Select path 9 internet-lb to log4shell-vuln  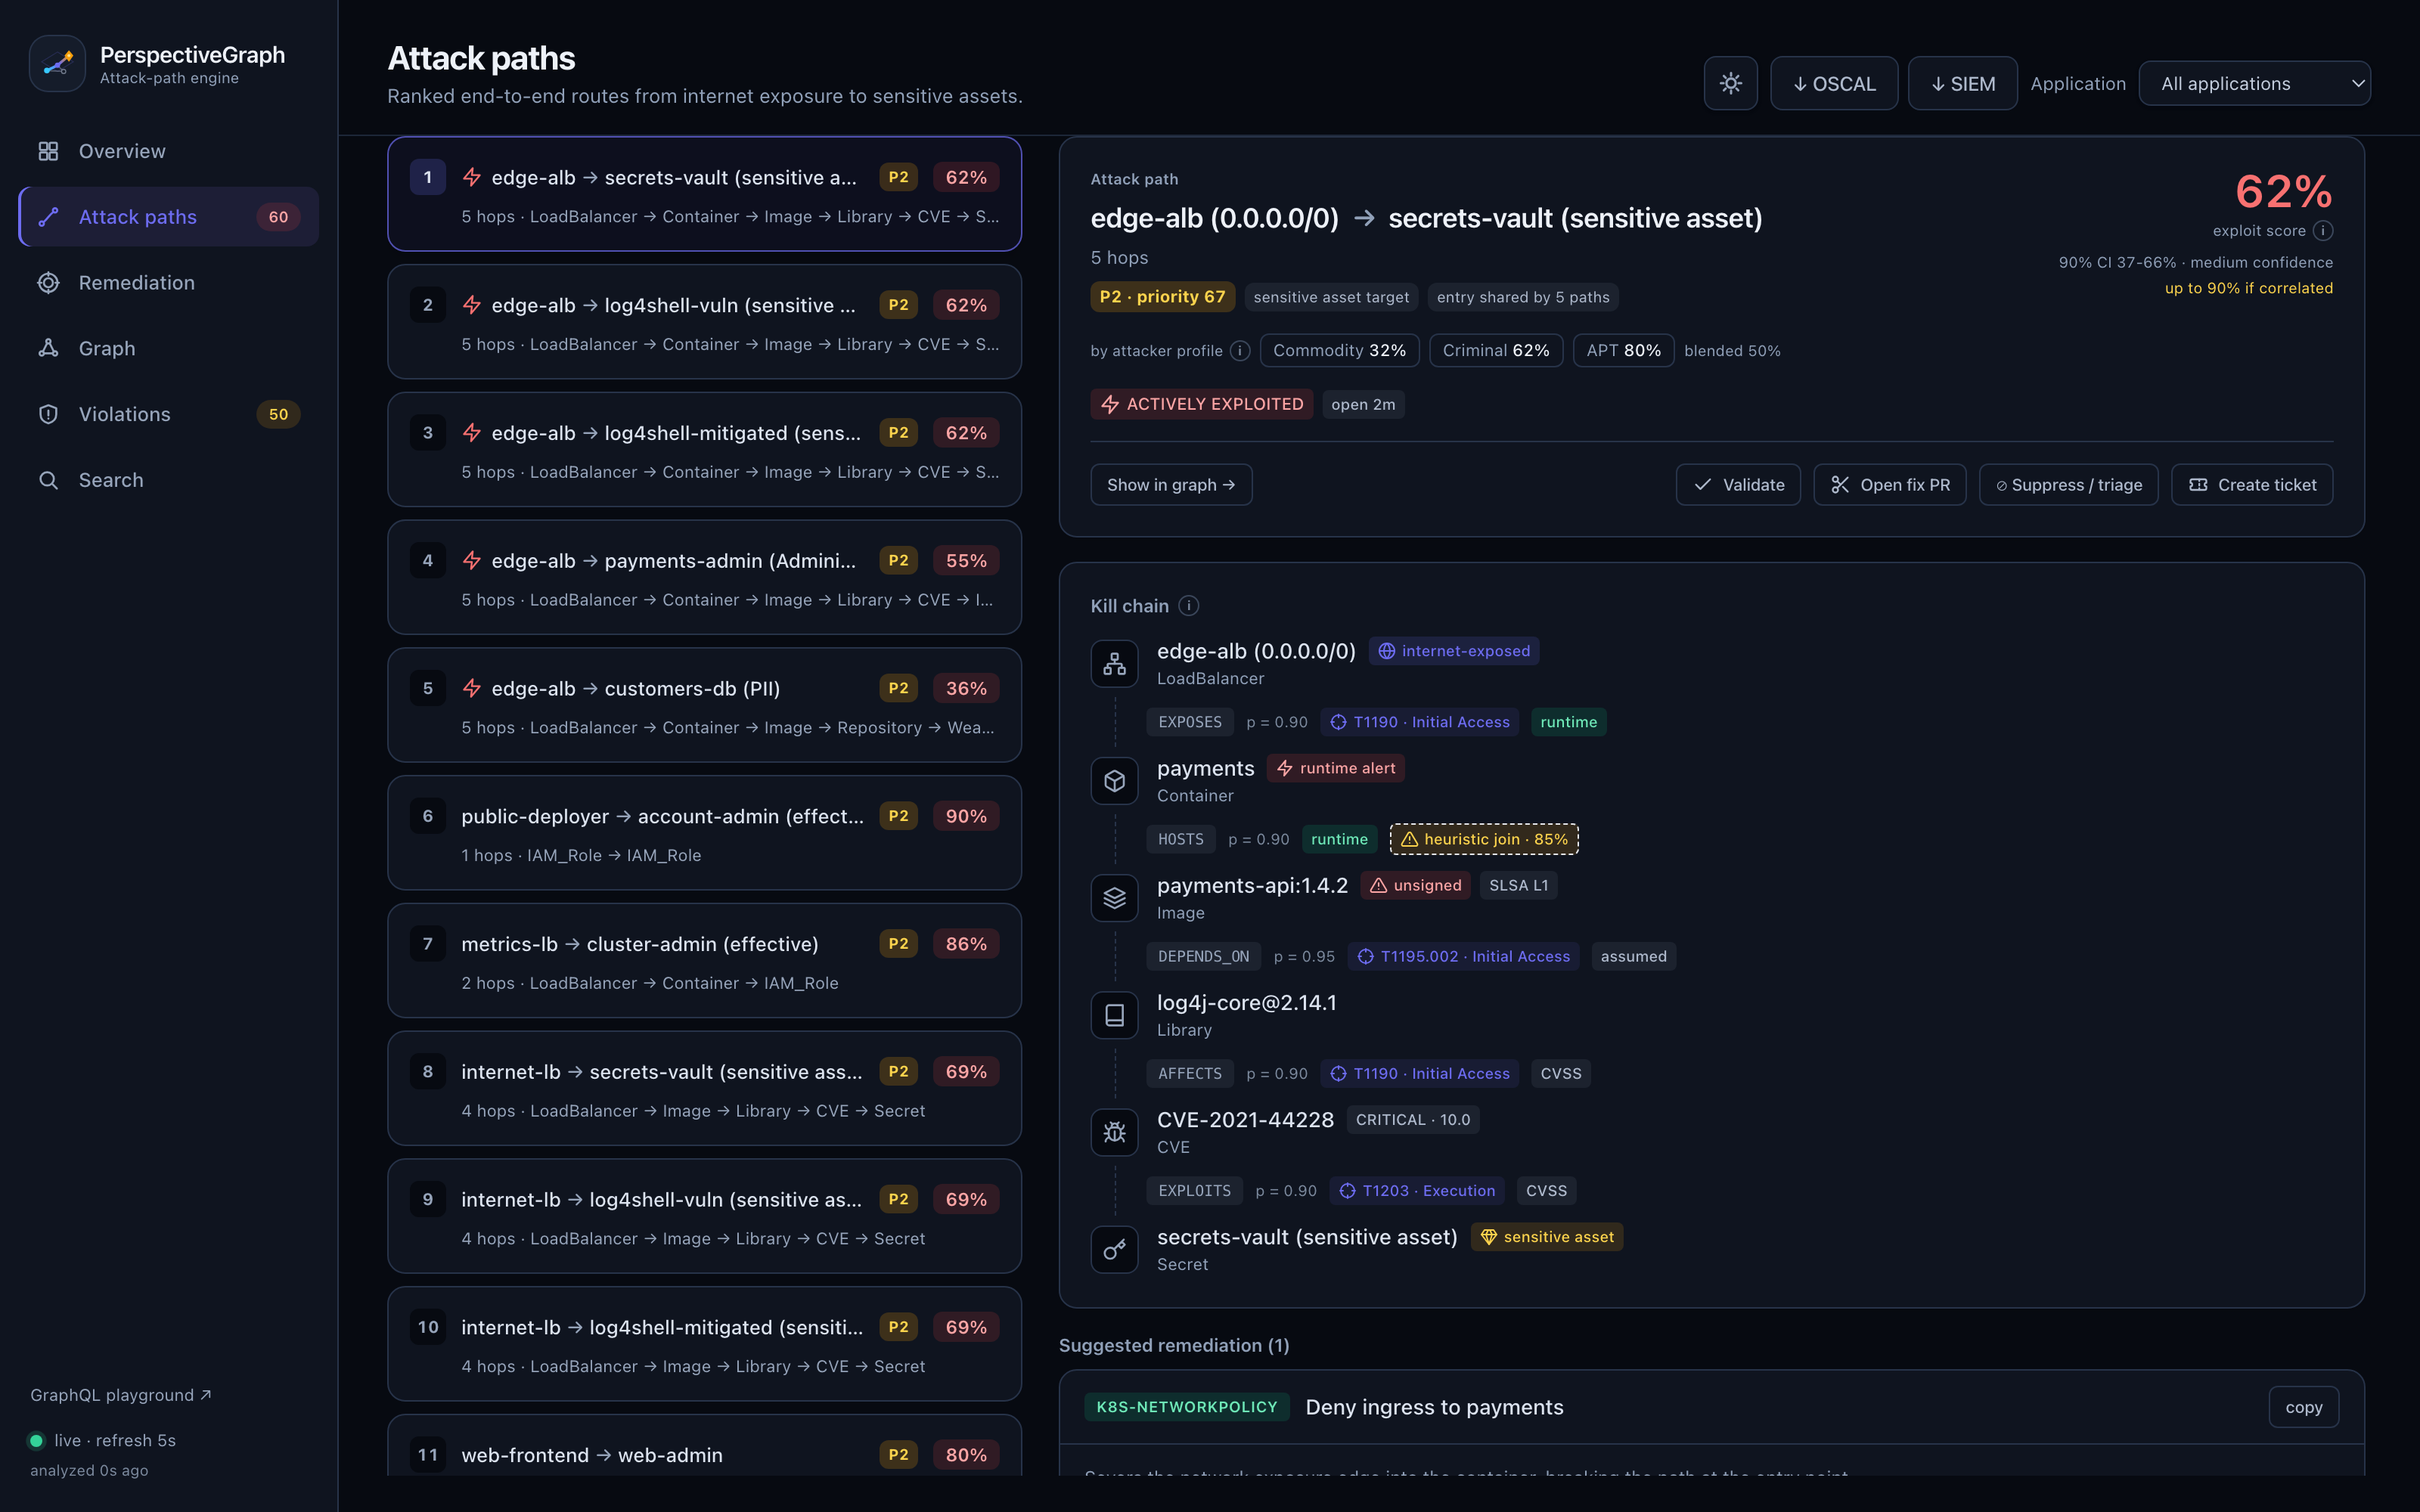click(x=704, y=1217)
